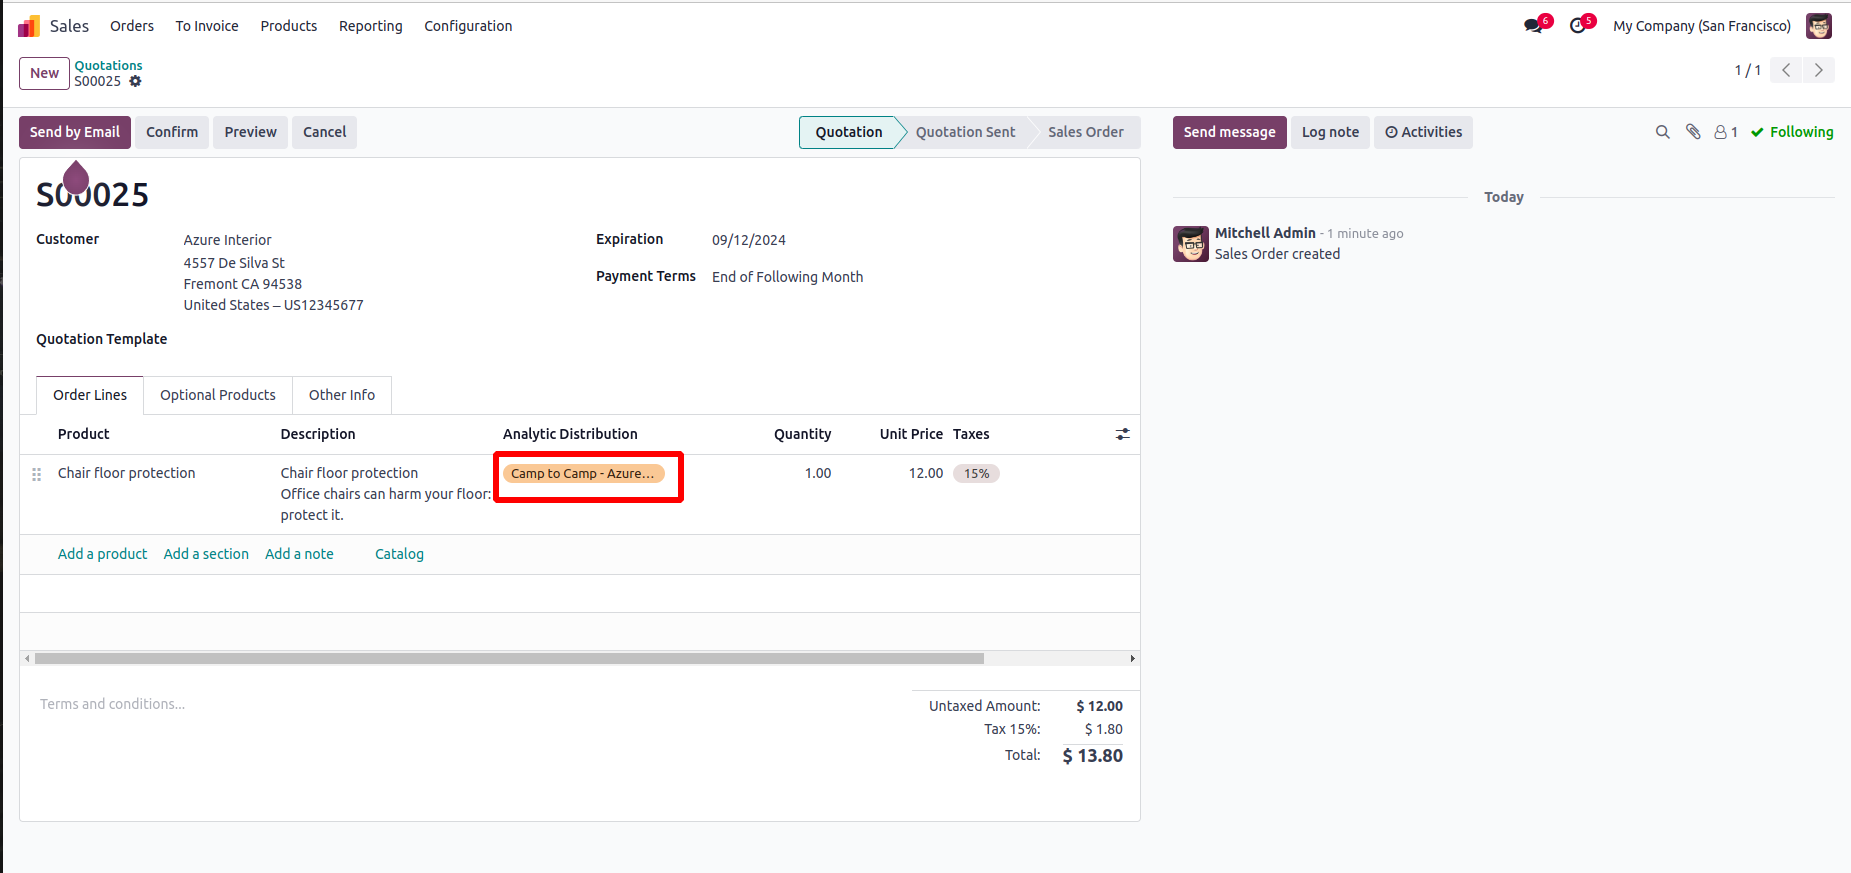
Task: Select the Sales Order status stage
Action: coord(1086,132)
